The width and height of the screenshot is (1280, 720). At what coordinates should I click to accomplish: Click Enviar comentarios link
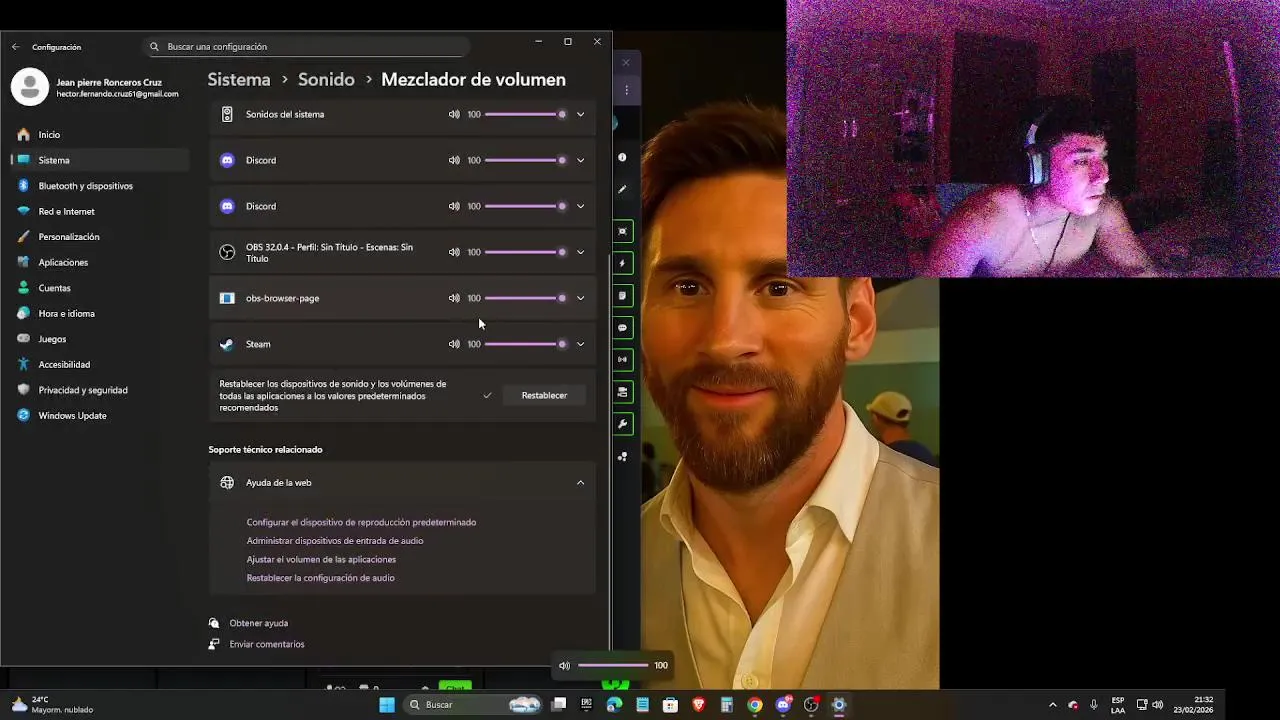(266, 644)
